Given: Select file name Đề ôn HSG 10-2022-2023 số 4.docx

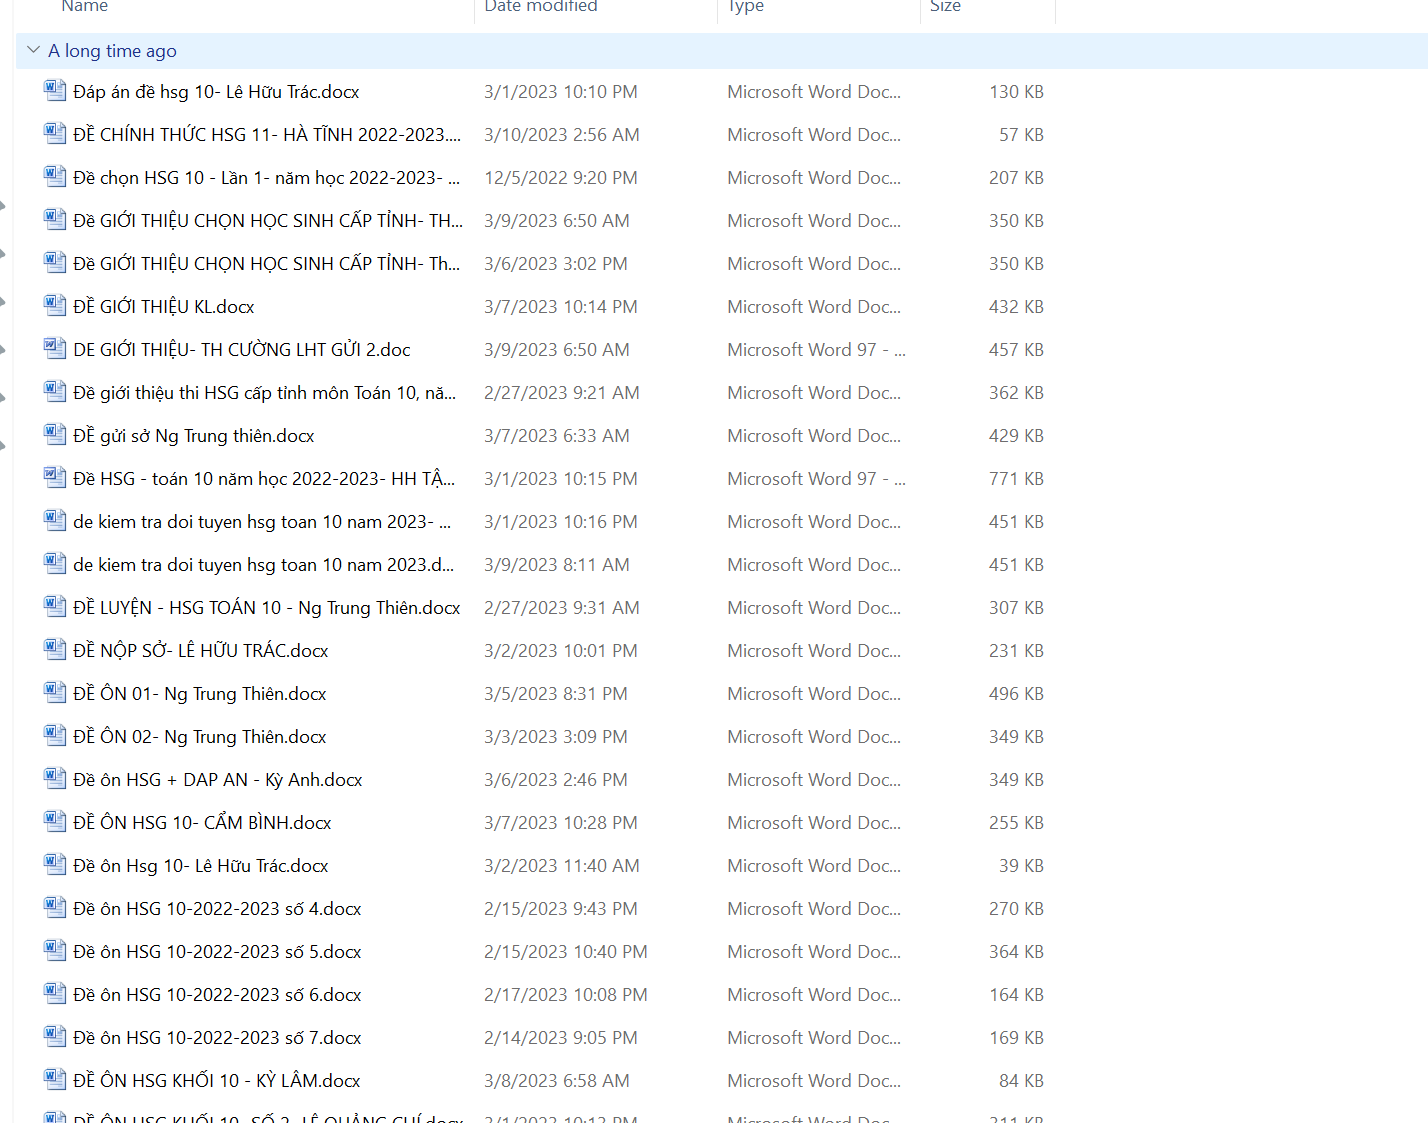Looking at the screenshot, I should tap(217, 909).
